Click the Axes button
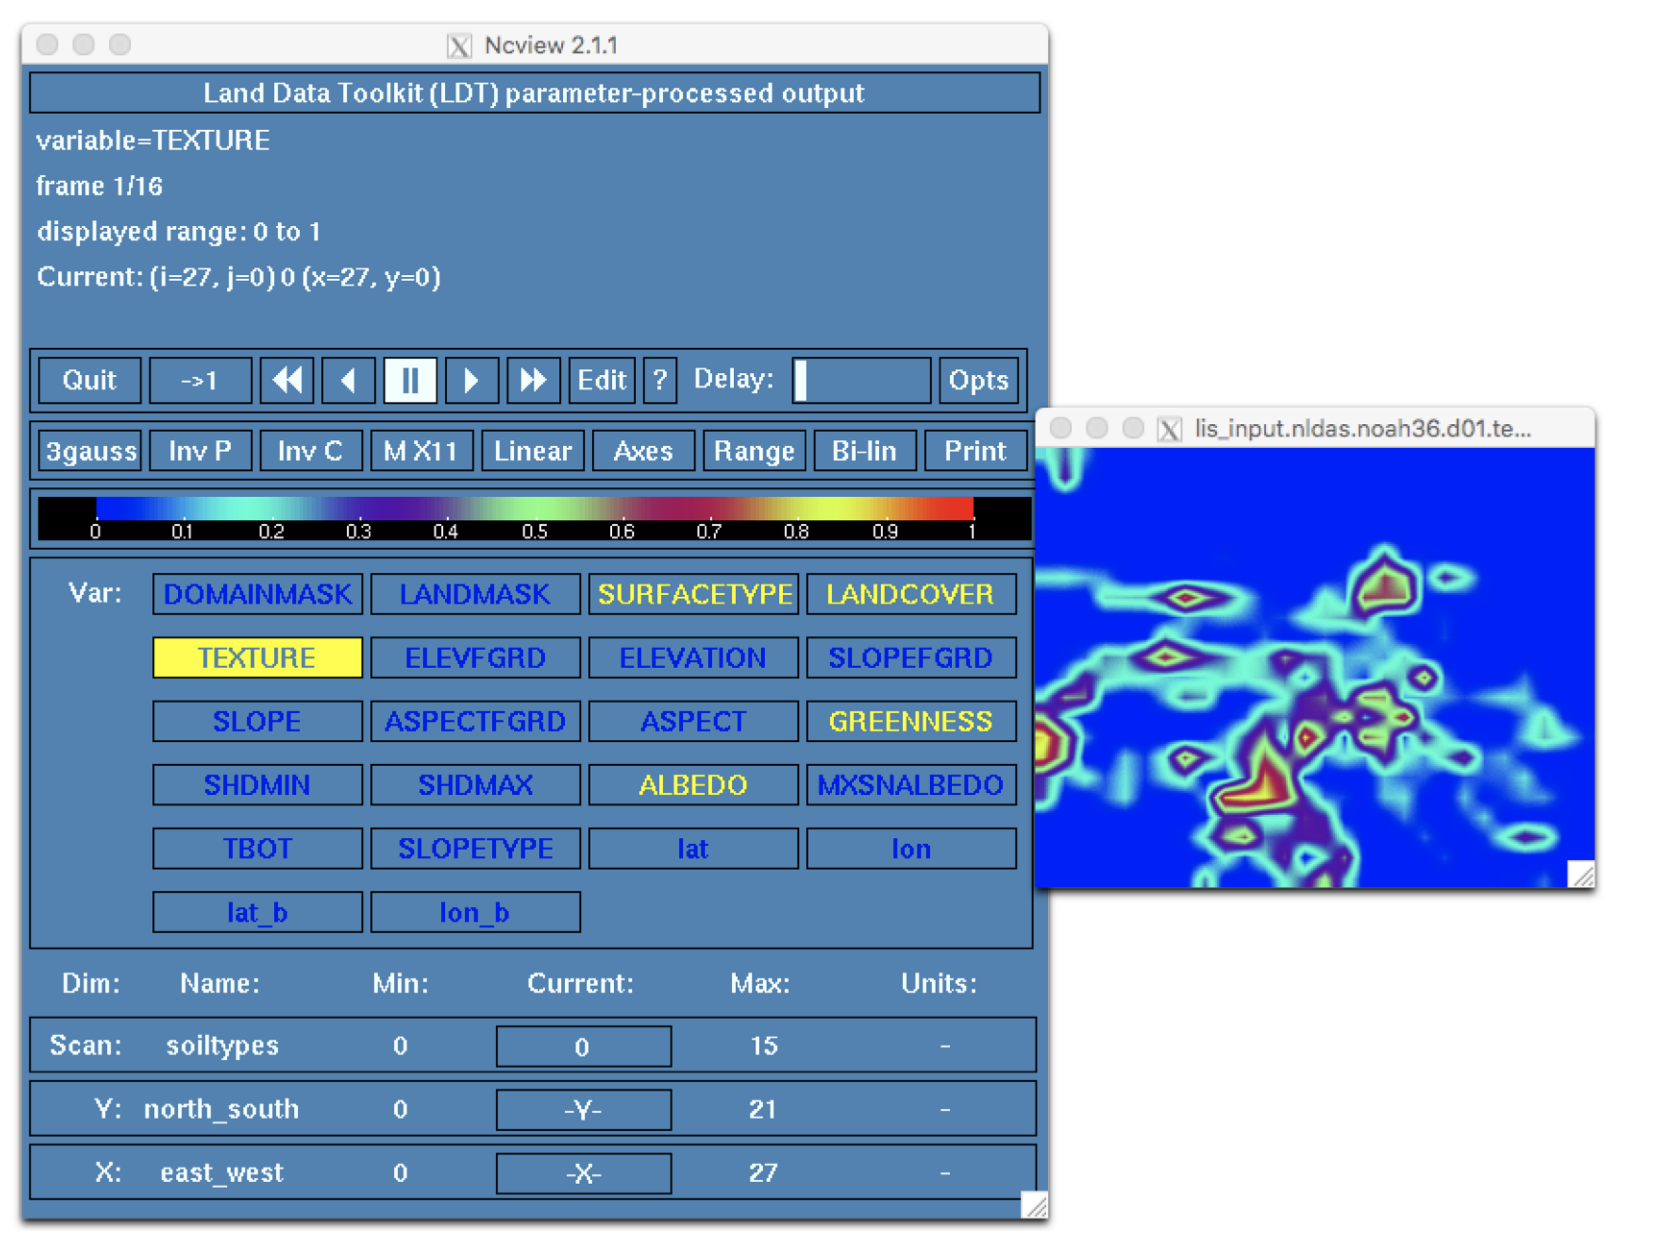Viewport: 1658px width, 1248px height. click(643, 451)
